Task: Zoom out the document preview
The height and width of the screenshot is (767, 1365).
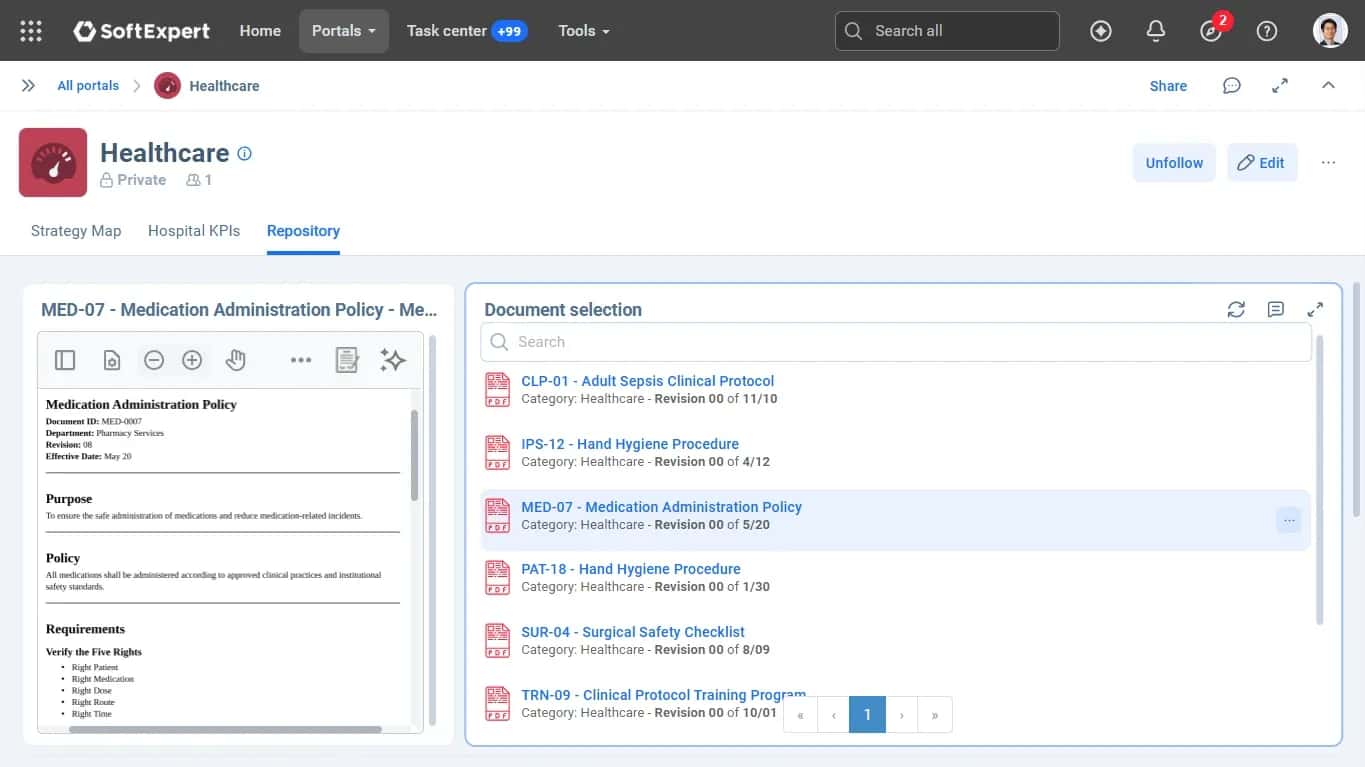Action: [154, 360]
